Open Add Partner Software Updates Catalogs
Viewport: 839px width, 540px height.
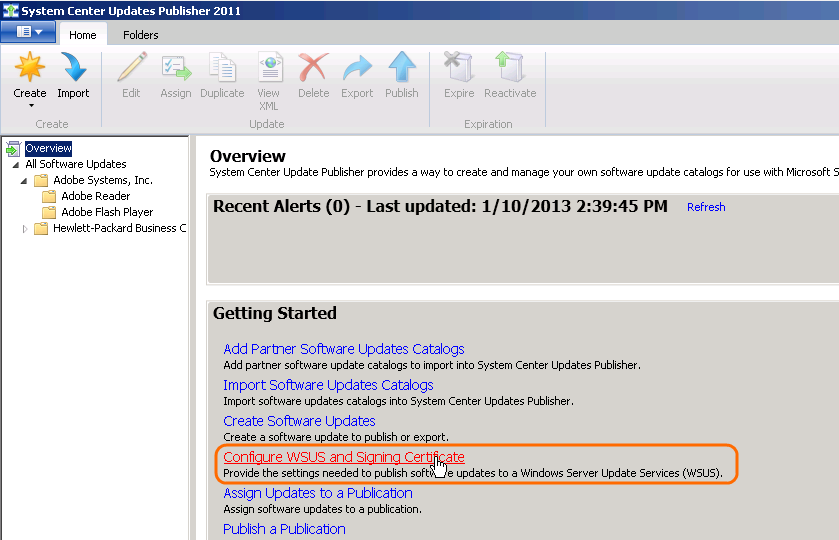pyautogui.click(x=343, y=349)
